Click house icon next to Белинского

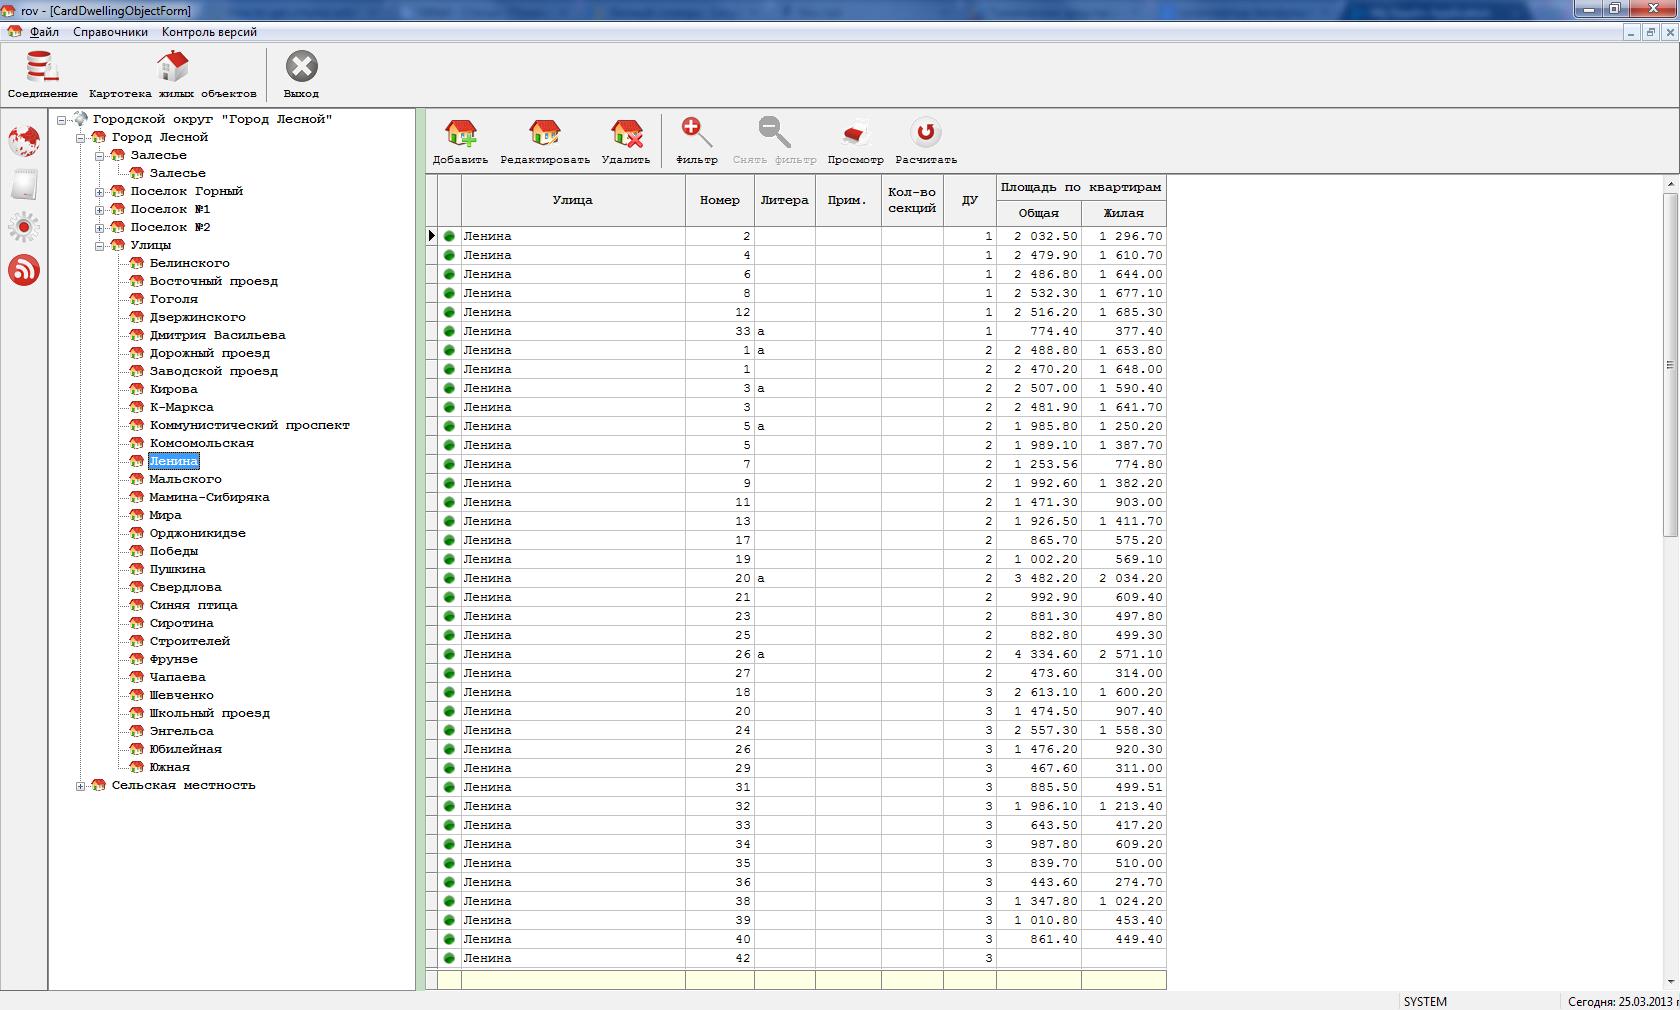pyautogui.click(x=137, y=263)
